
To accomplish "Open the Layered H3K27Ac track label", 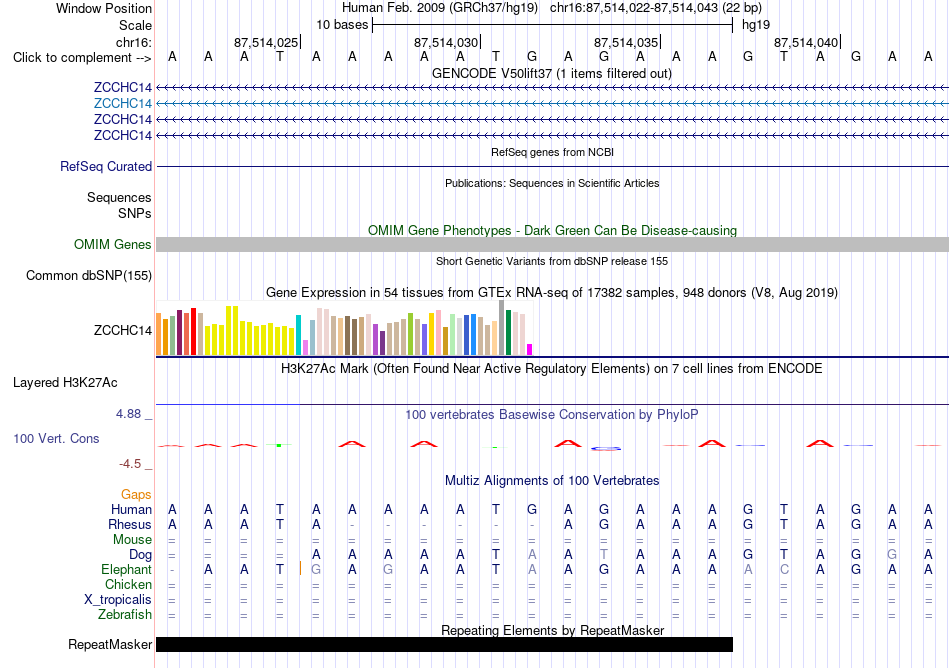I will (65, 383).
